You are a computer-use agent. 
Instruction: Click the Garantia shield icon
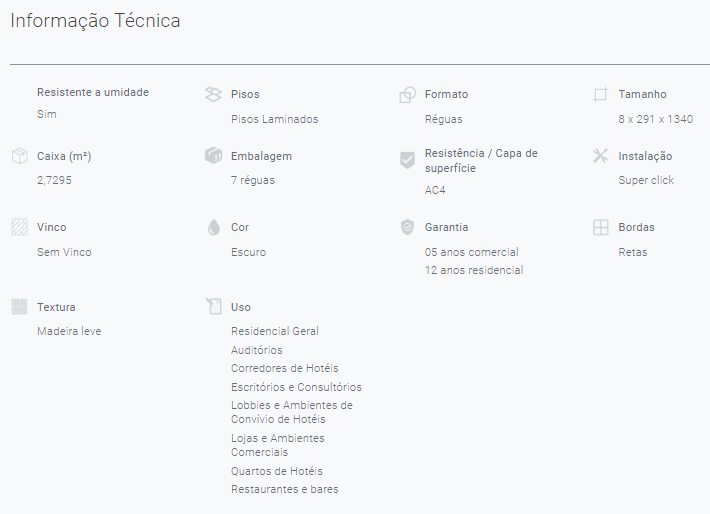[x=407, y=227]
